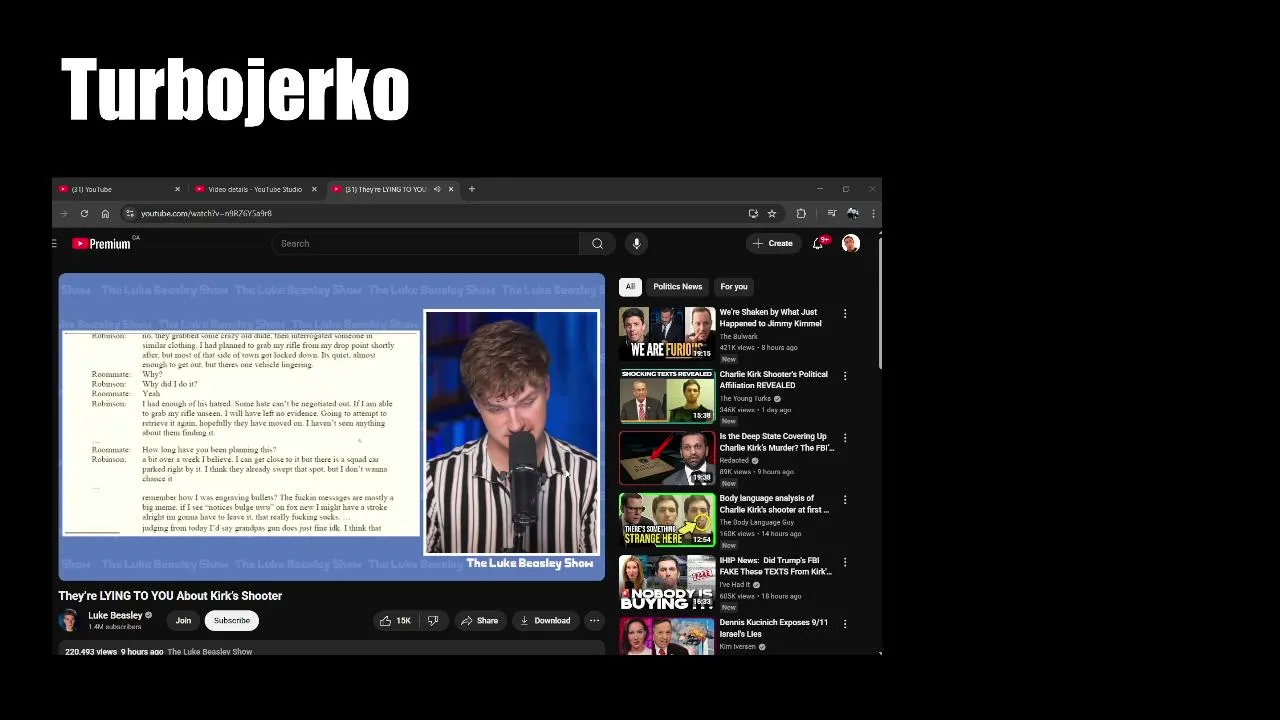Screen dimensions: 1280x720
Task: Click The Bulwark channel name
Action: 739,337
